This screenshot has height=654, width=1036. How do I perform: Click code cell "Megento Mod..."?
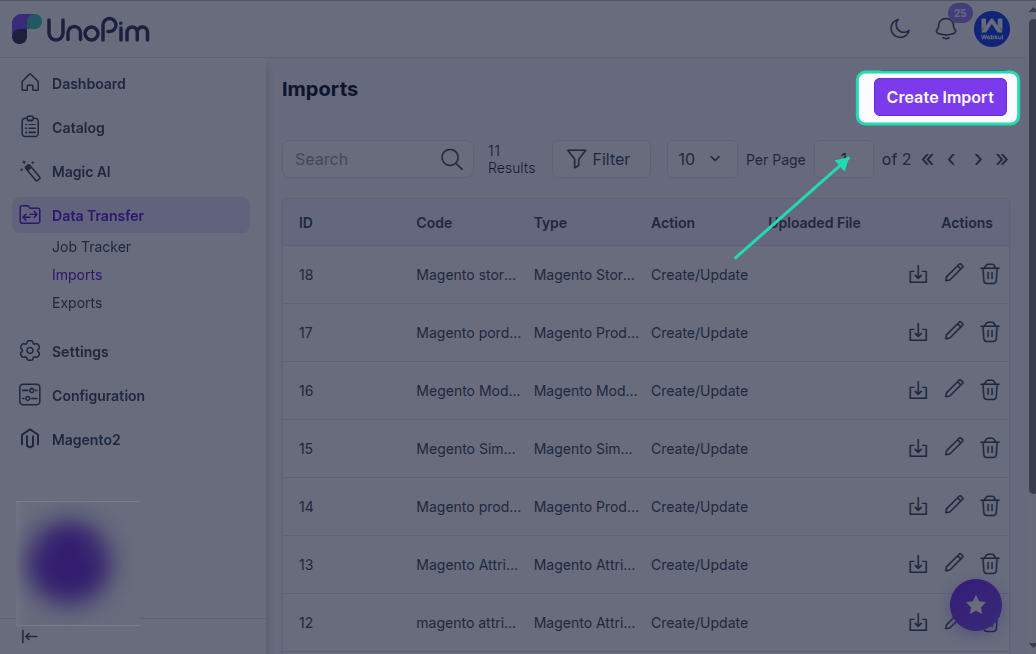[x=468, y=391]
